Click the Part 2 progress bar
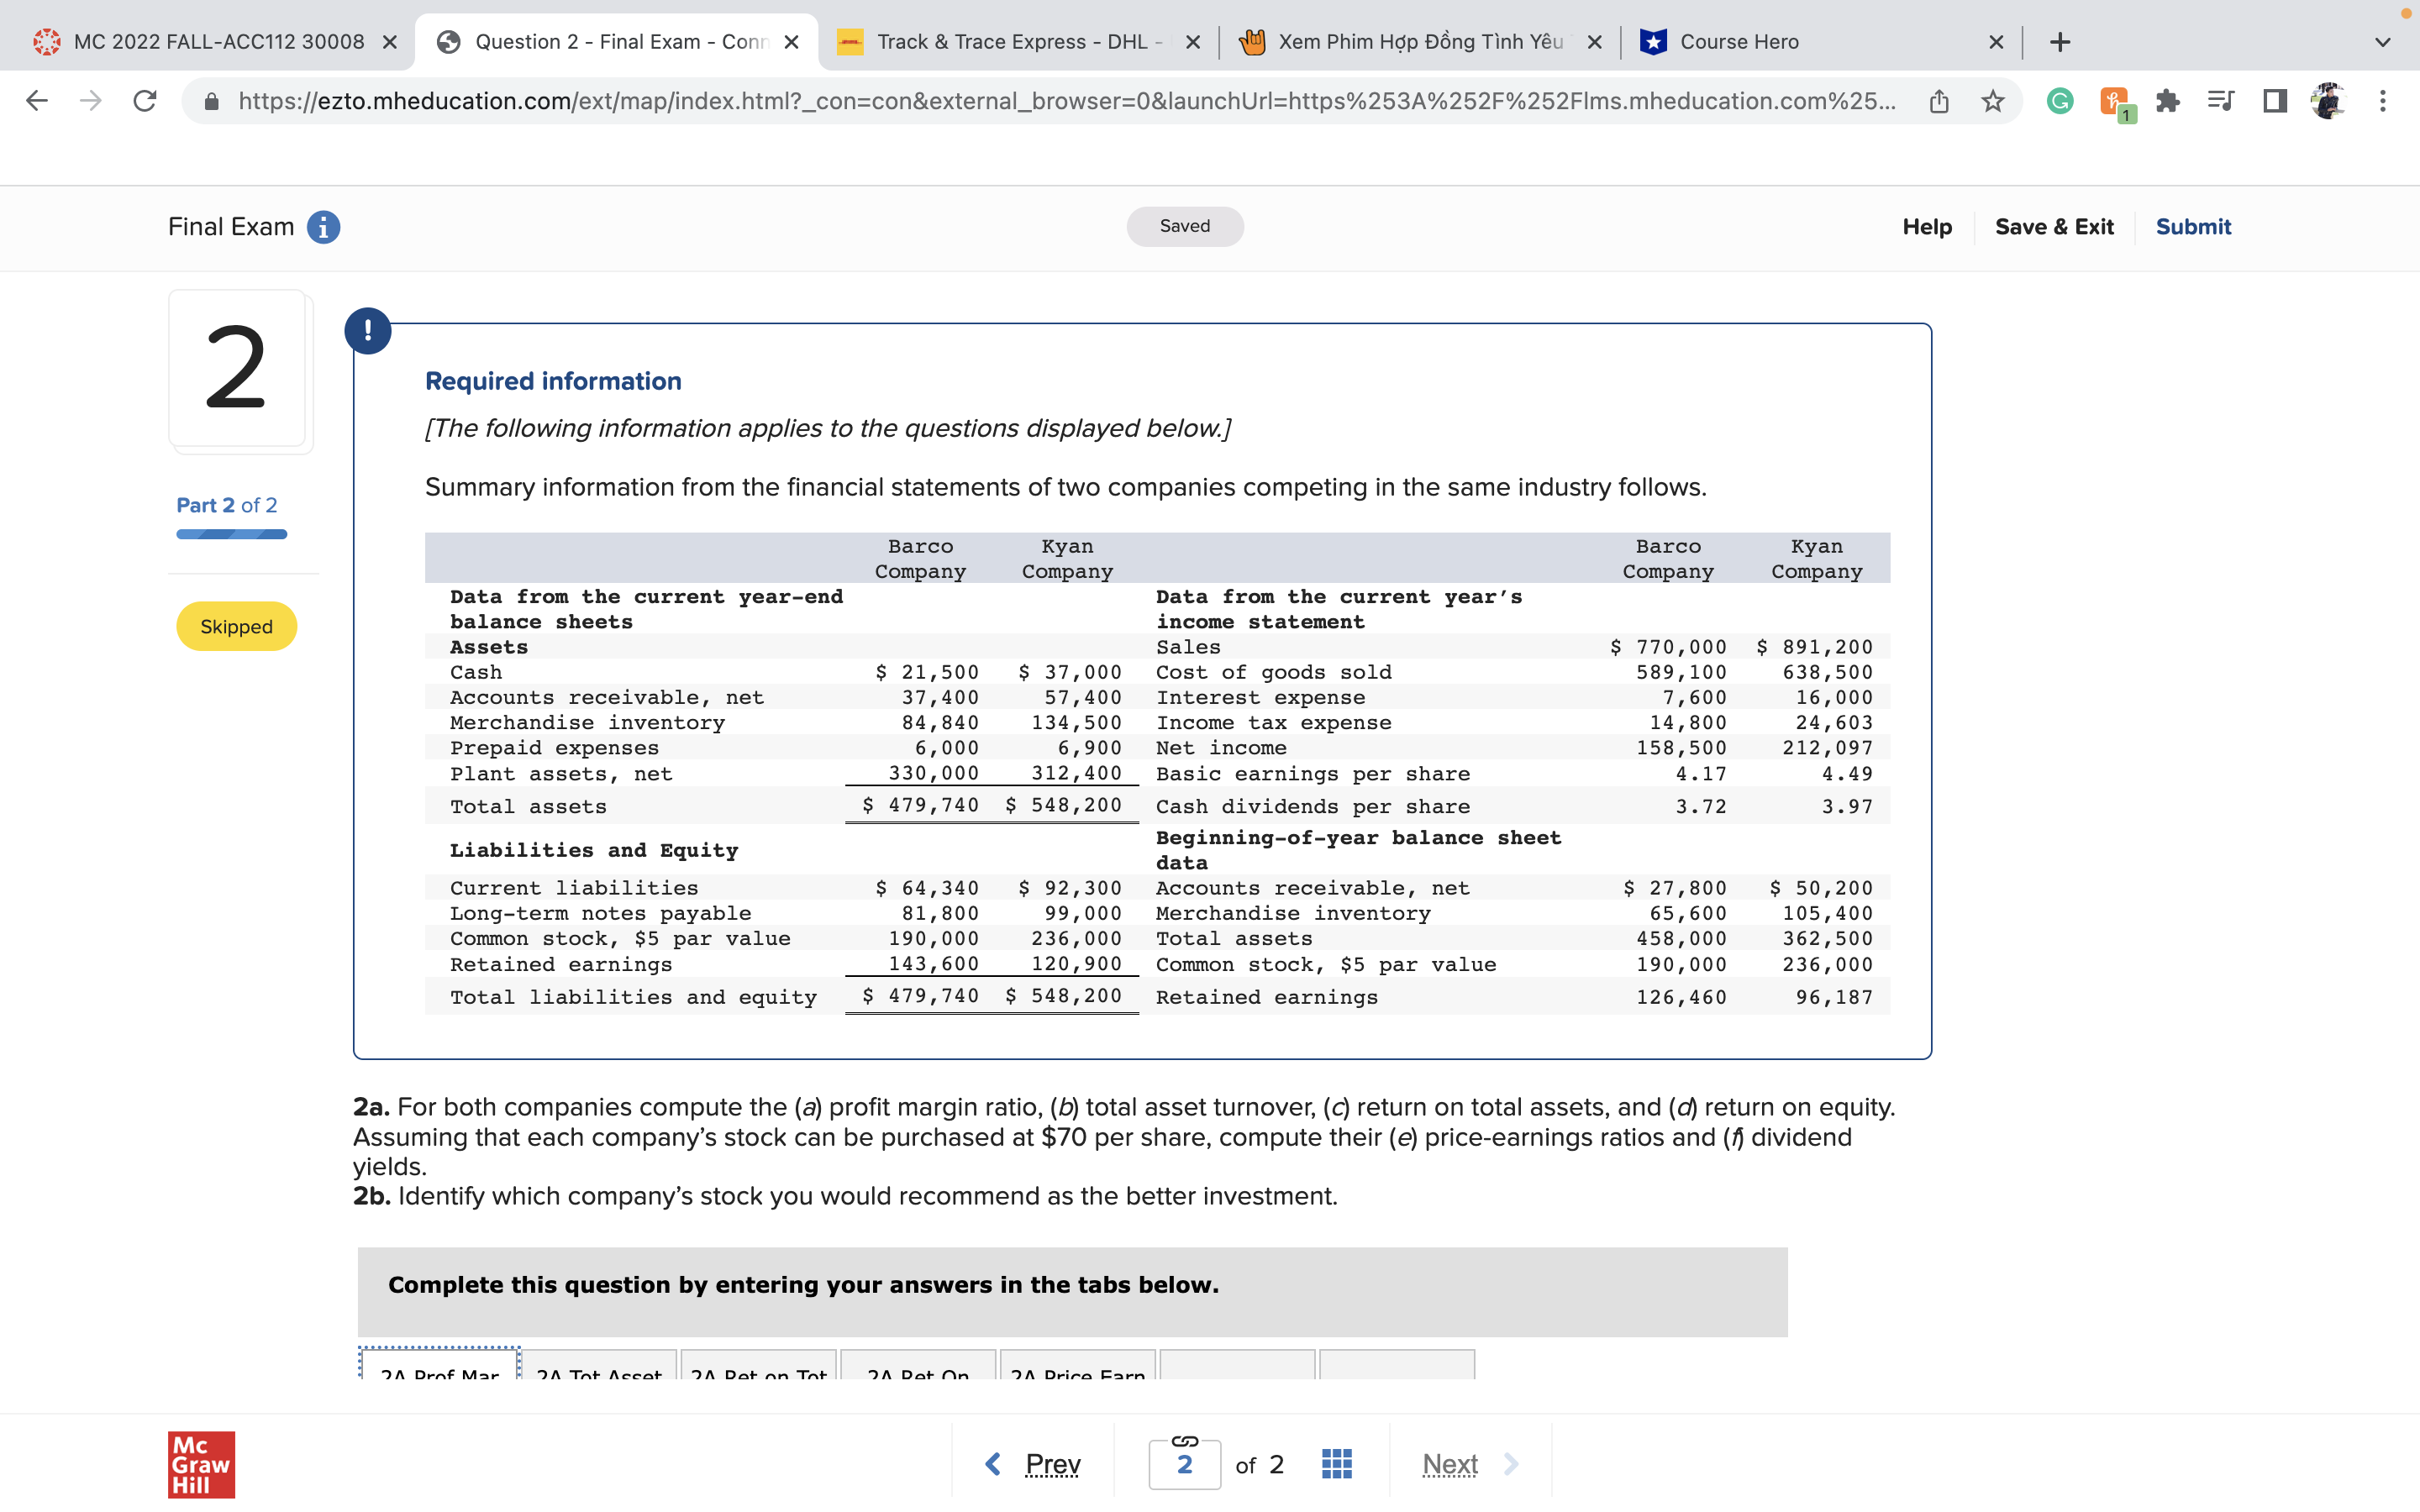 point(232,534)
